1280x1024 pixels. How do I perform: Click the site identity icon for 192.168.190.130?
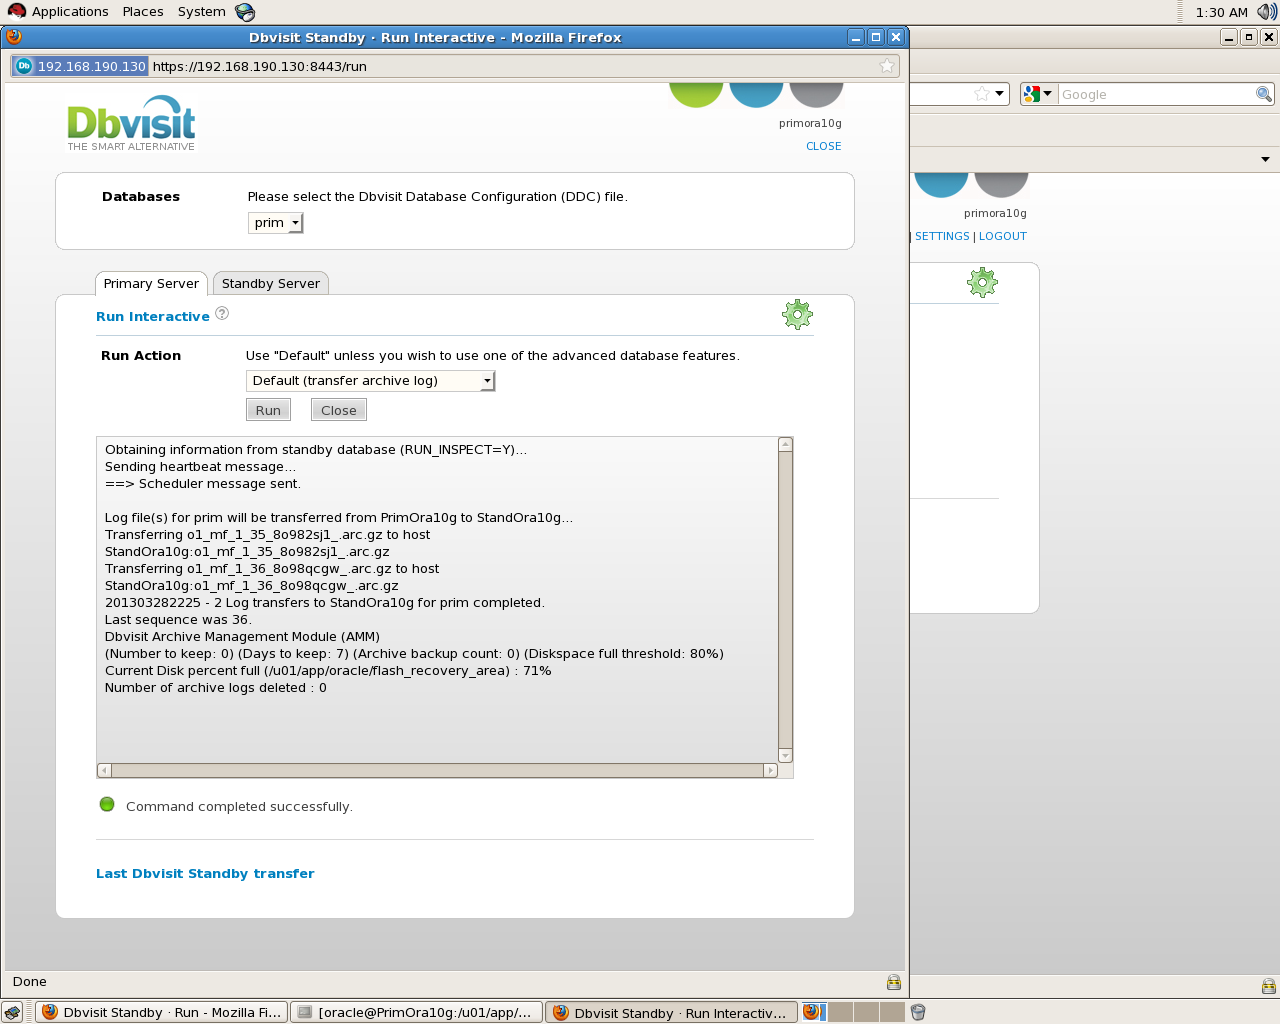pos(24,66)
